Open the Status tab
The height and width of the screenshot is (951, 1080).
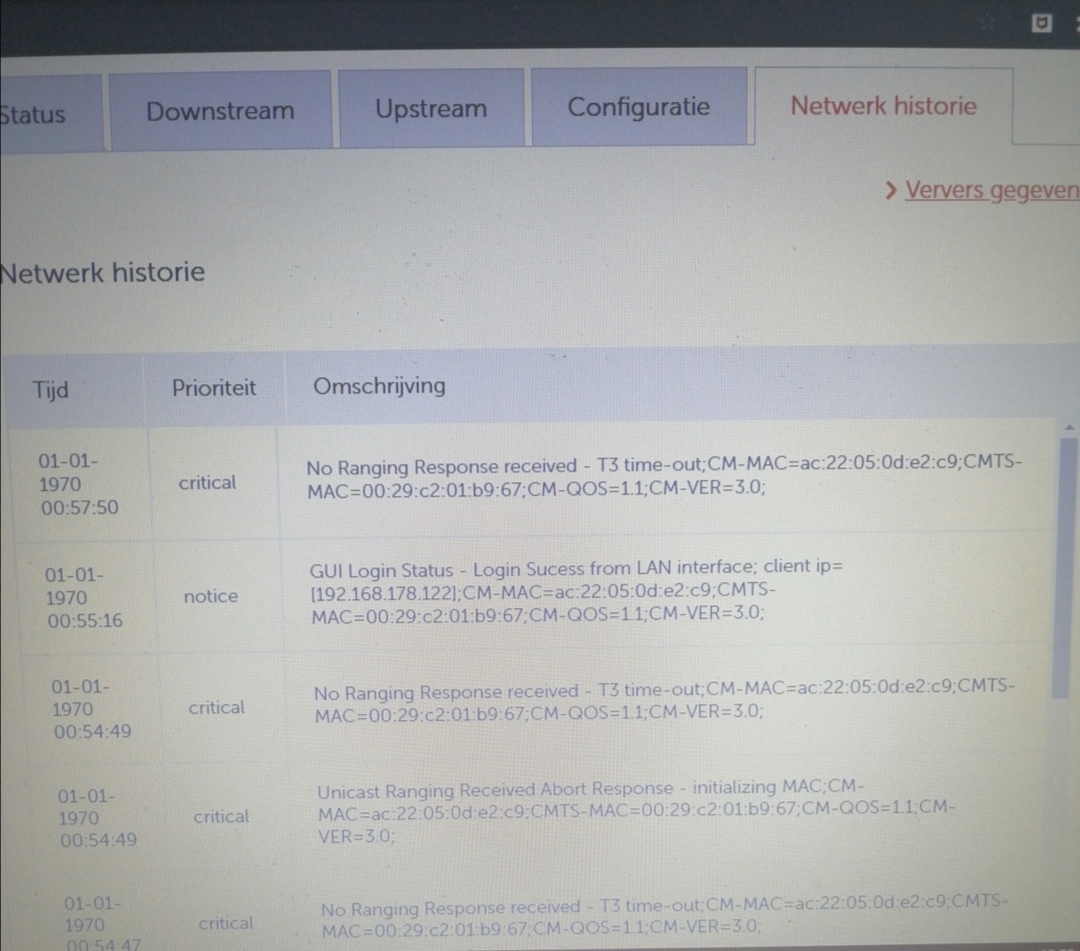[x=34, y=113]
